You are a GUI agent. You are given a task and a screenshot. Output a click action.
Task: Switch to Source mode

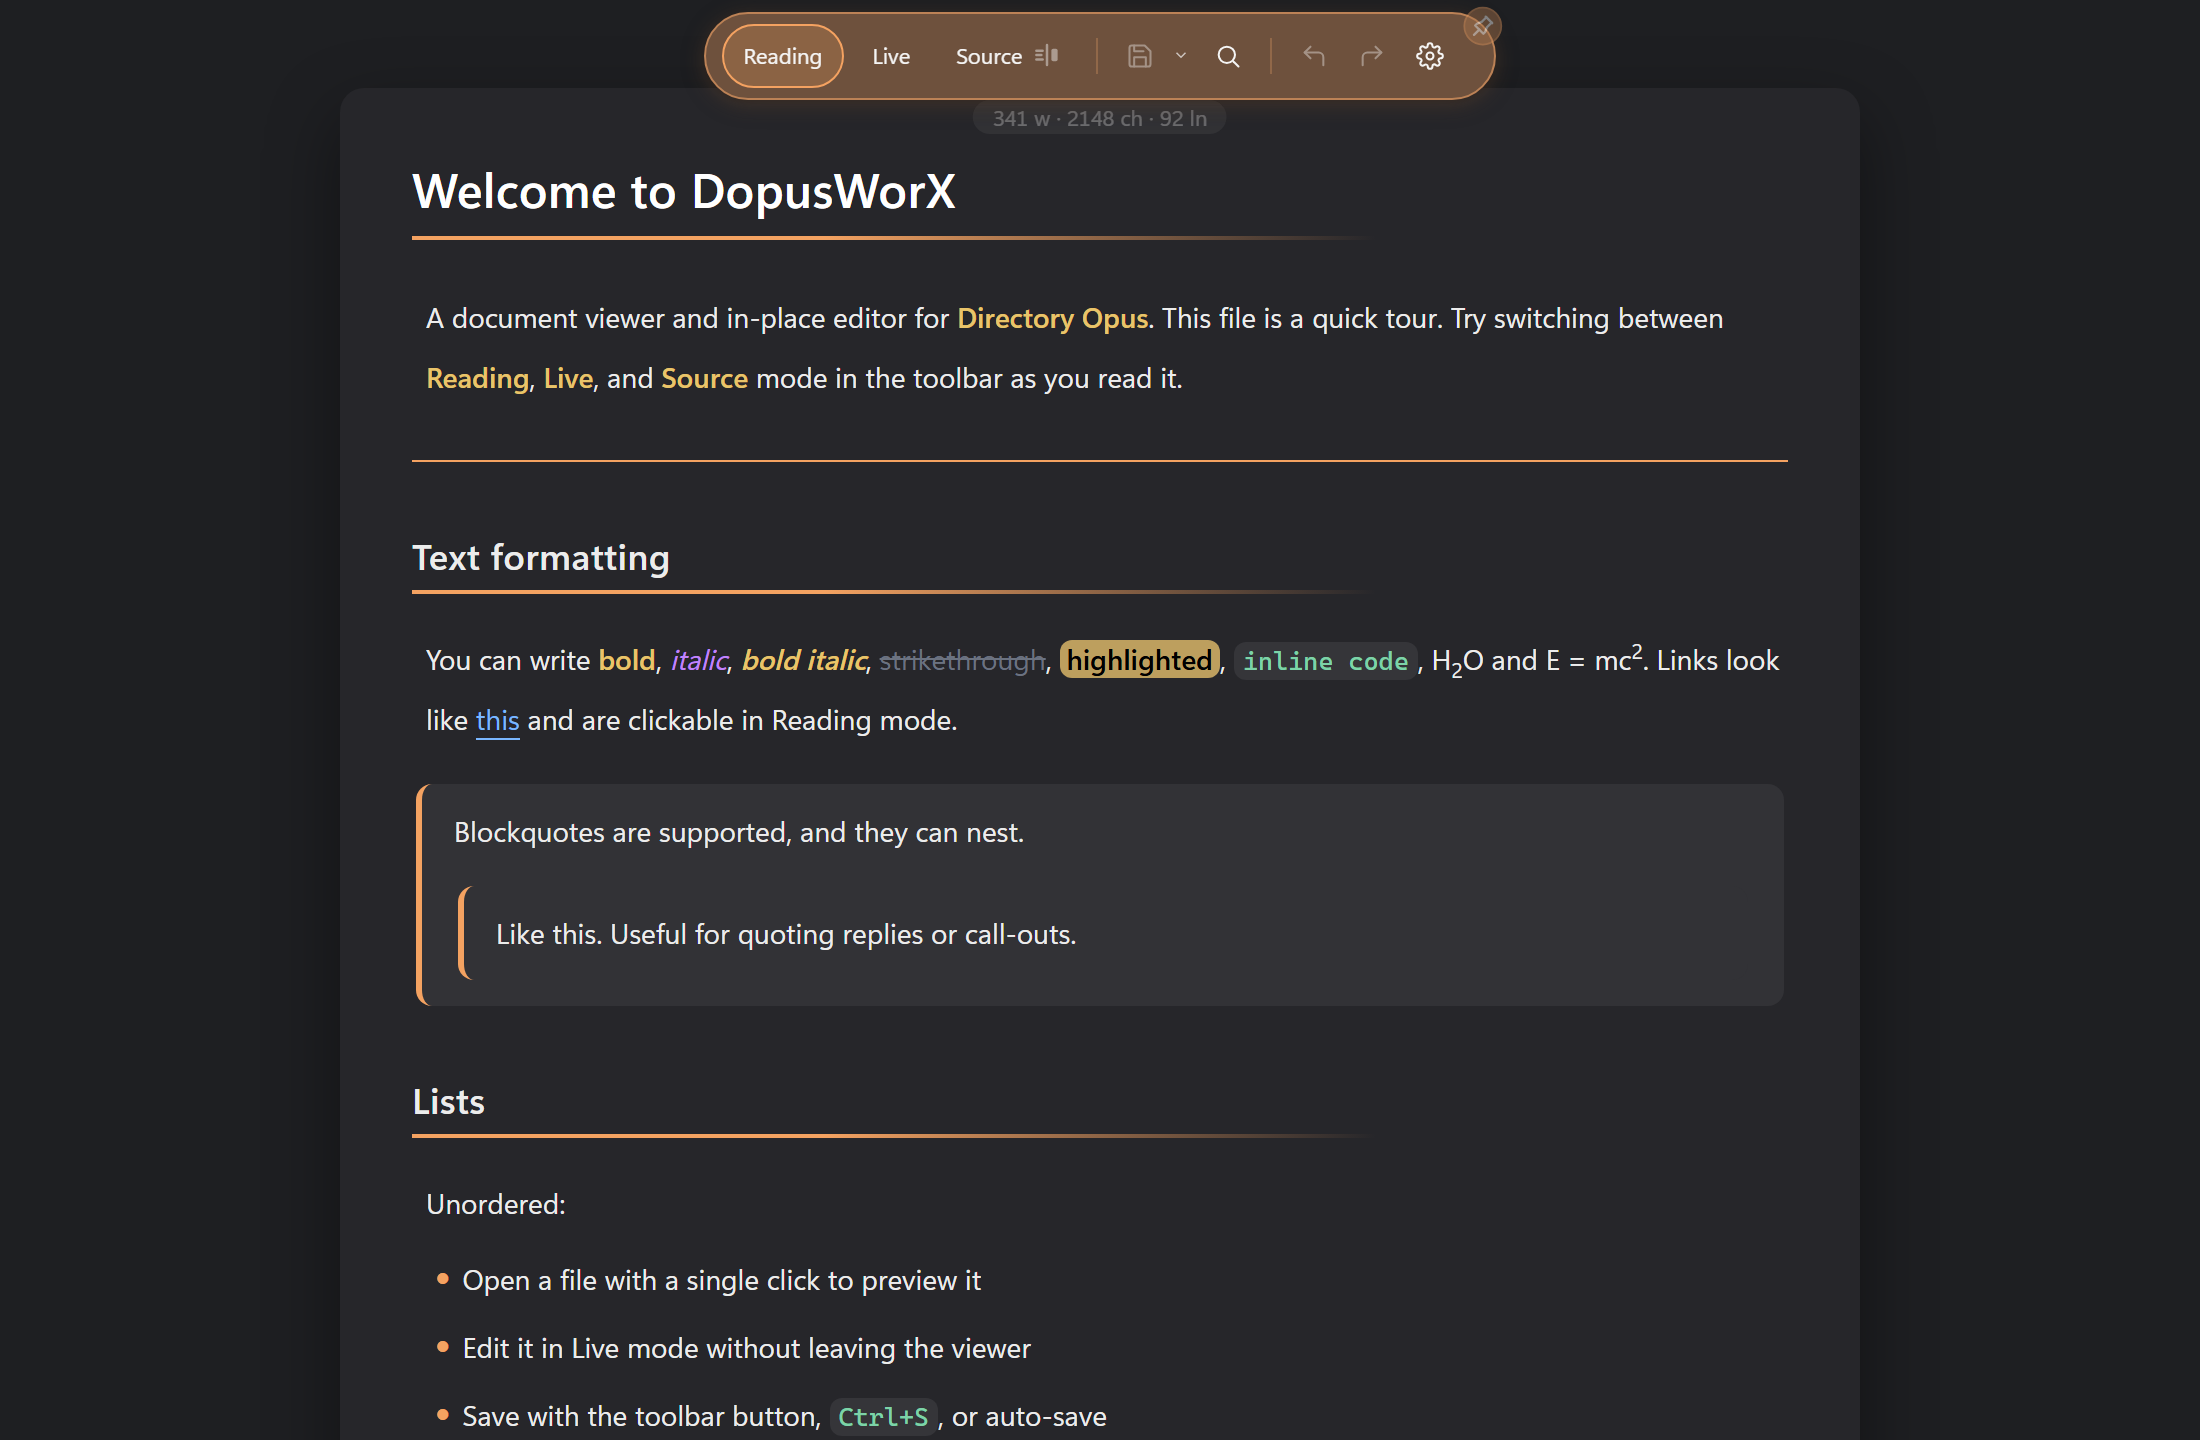988,57
